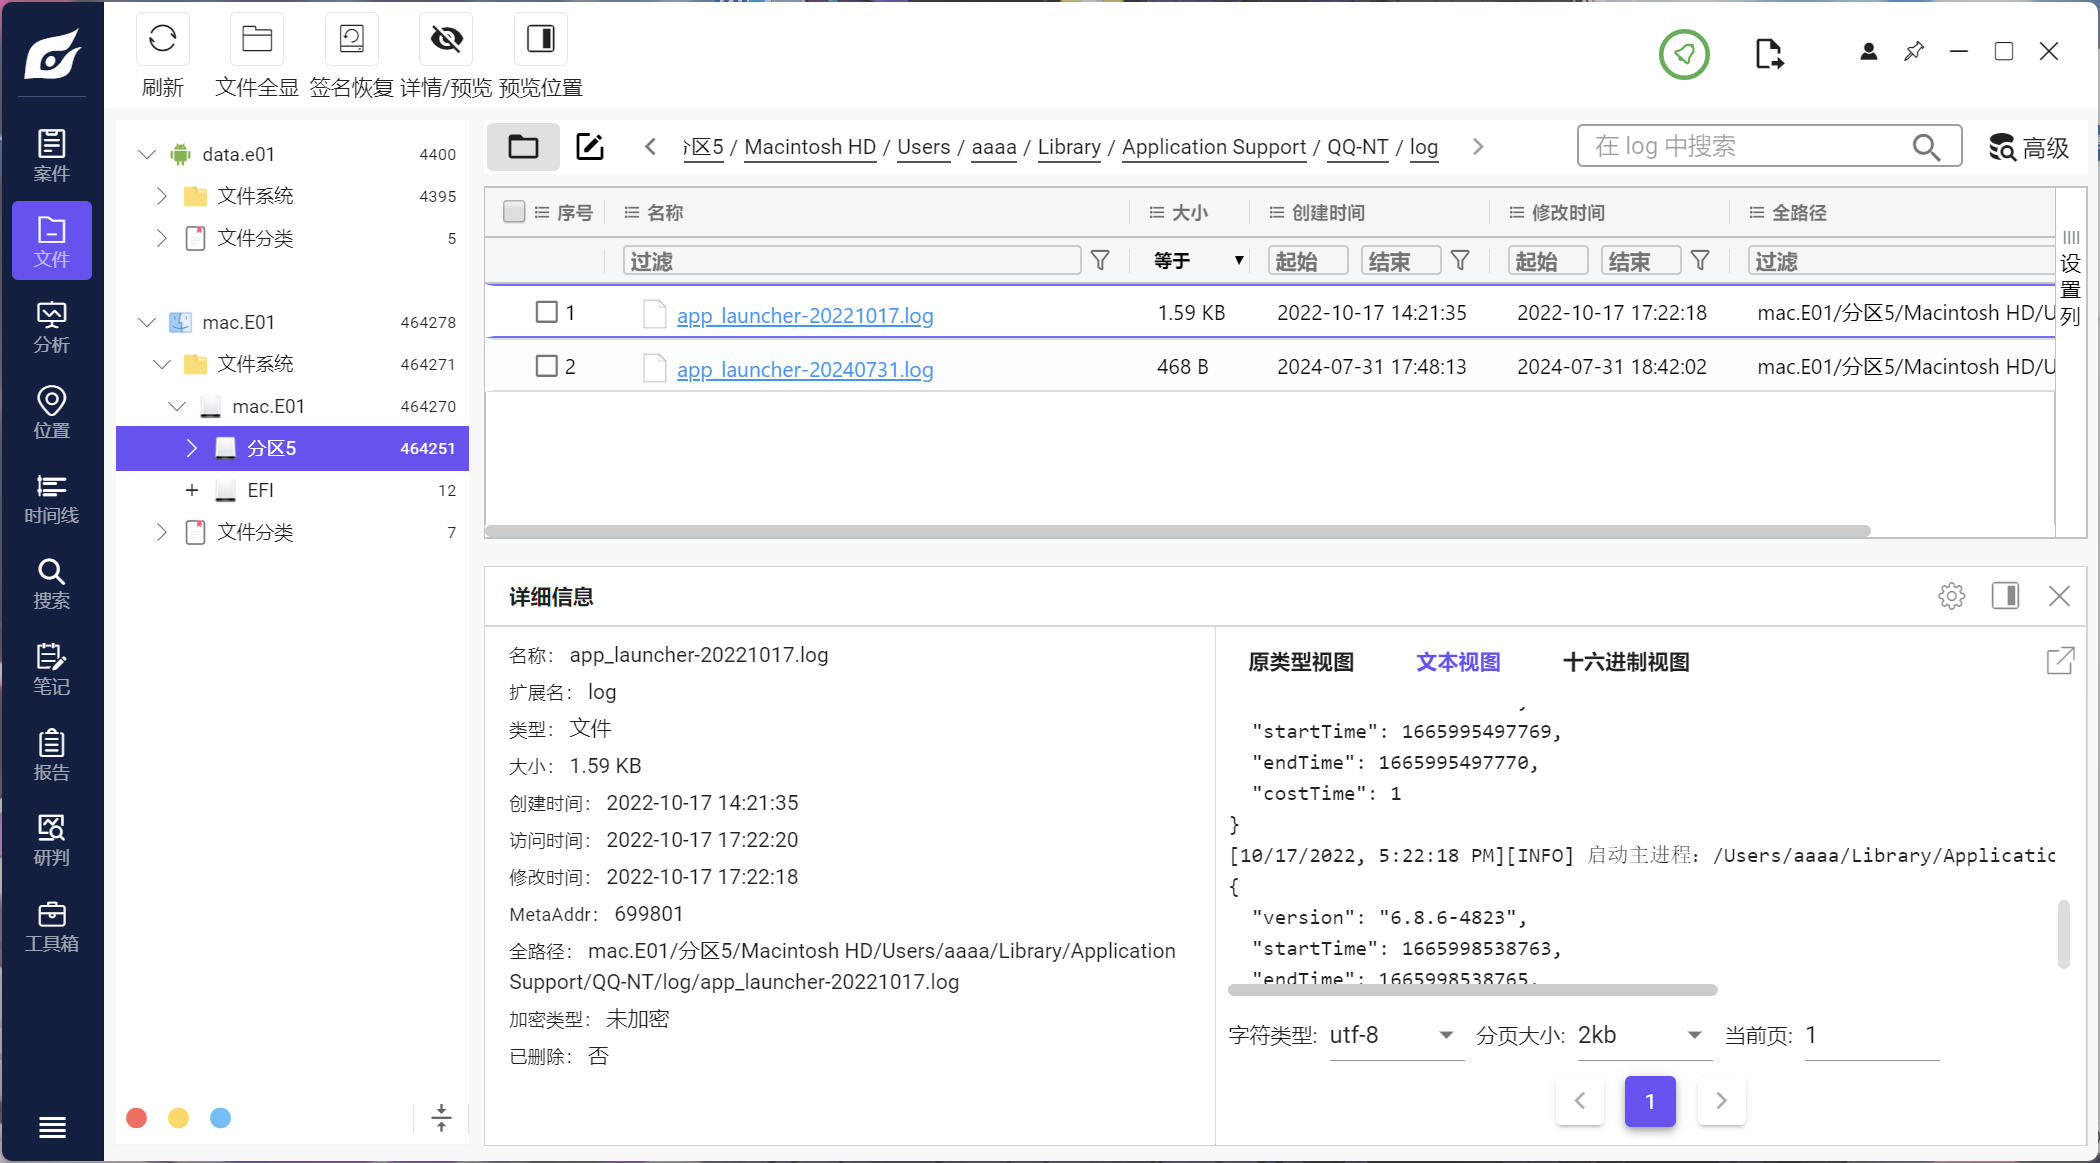Toggle detail panel layout icon

pos(2005,596)
